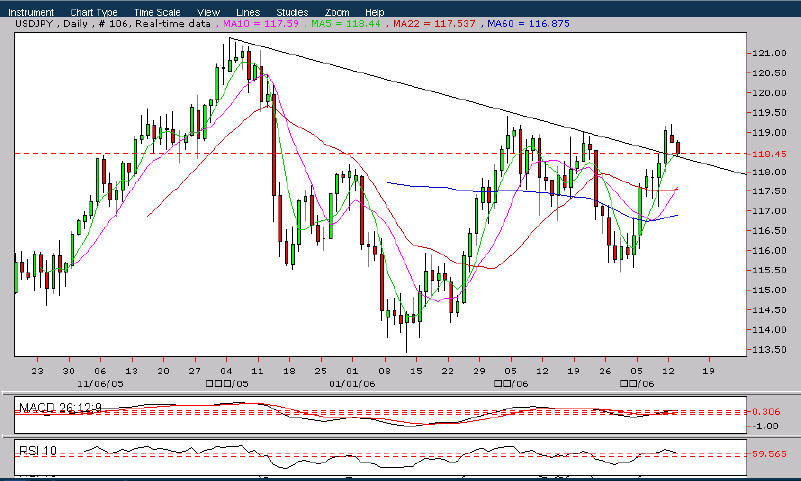Click the USDJPY symbol label

tap(34, 23)
